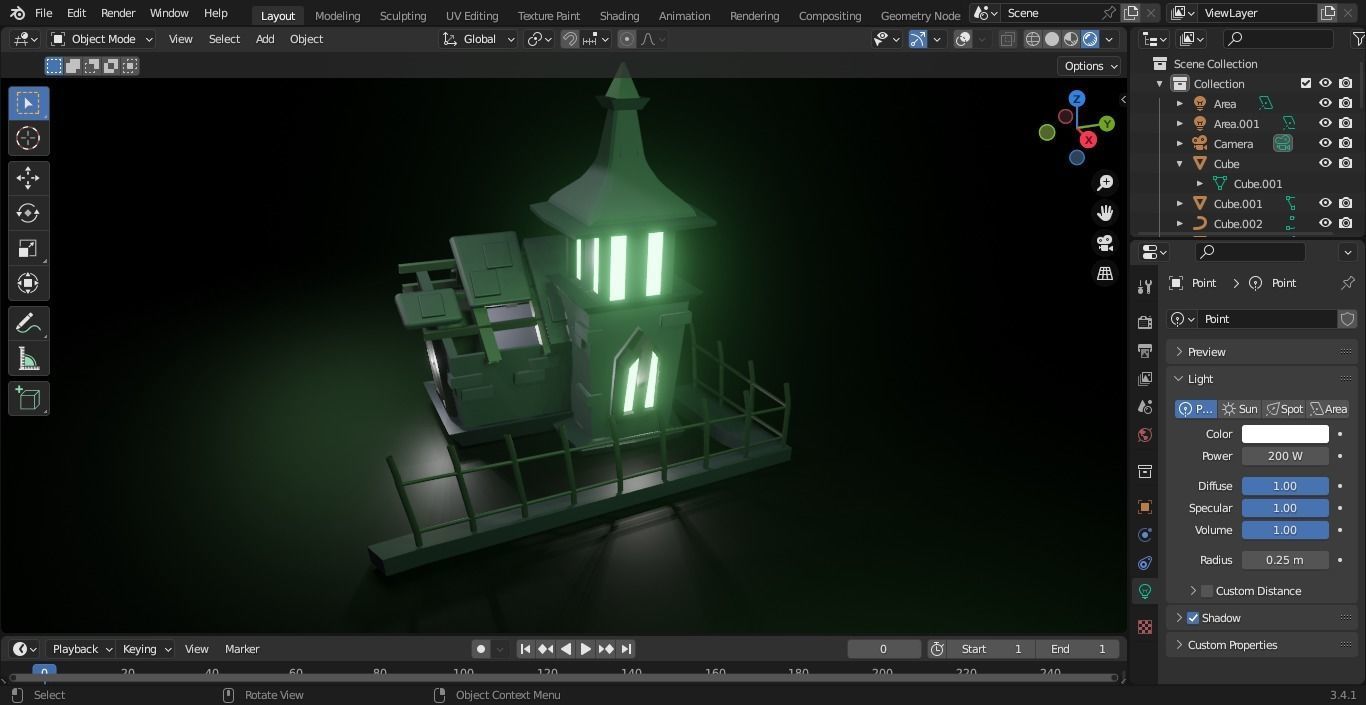Select the Scale tool
Screen dimensions: 1366x705
click(x=28, y=248)
